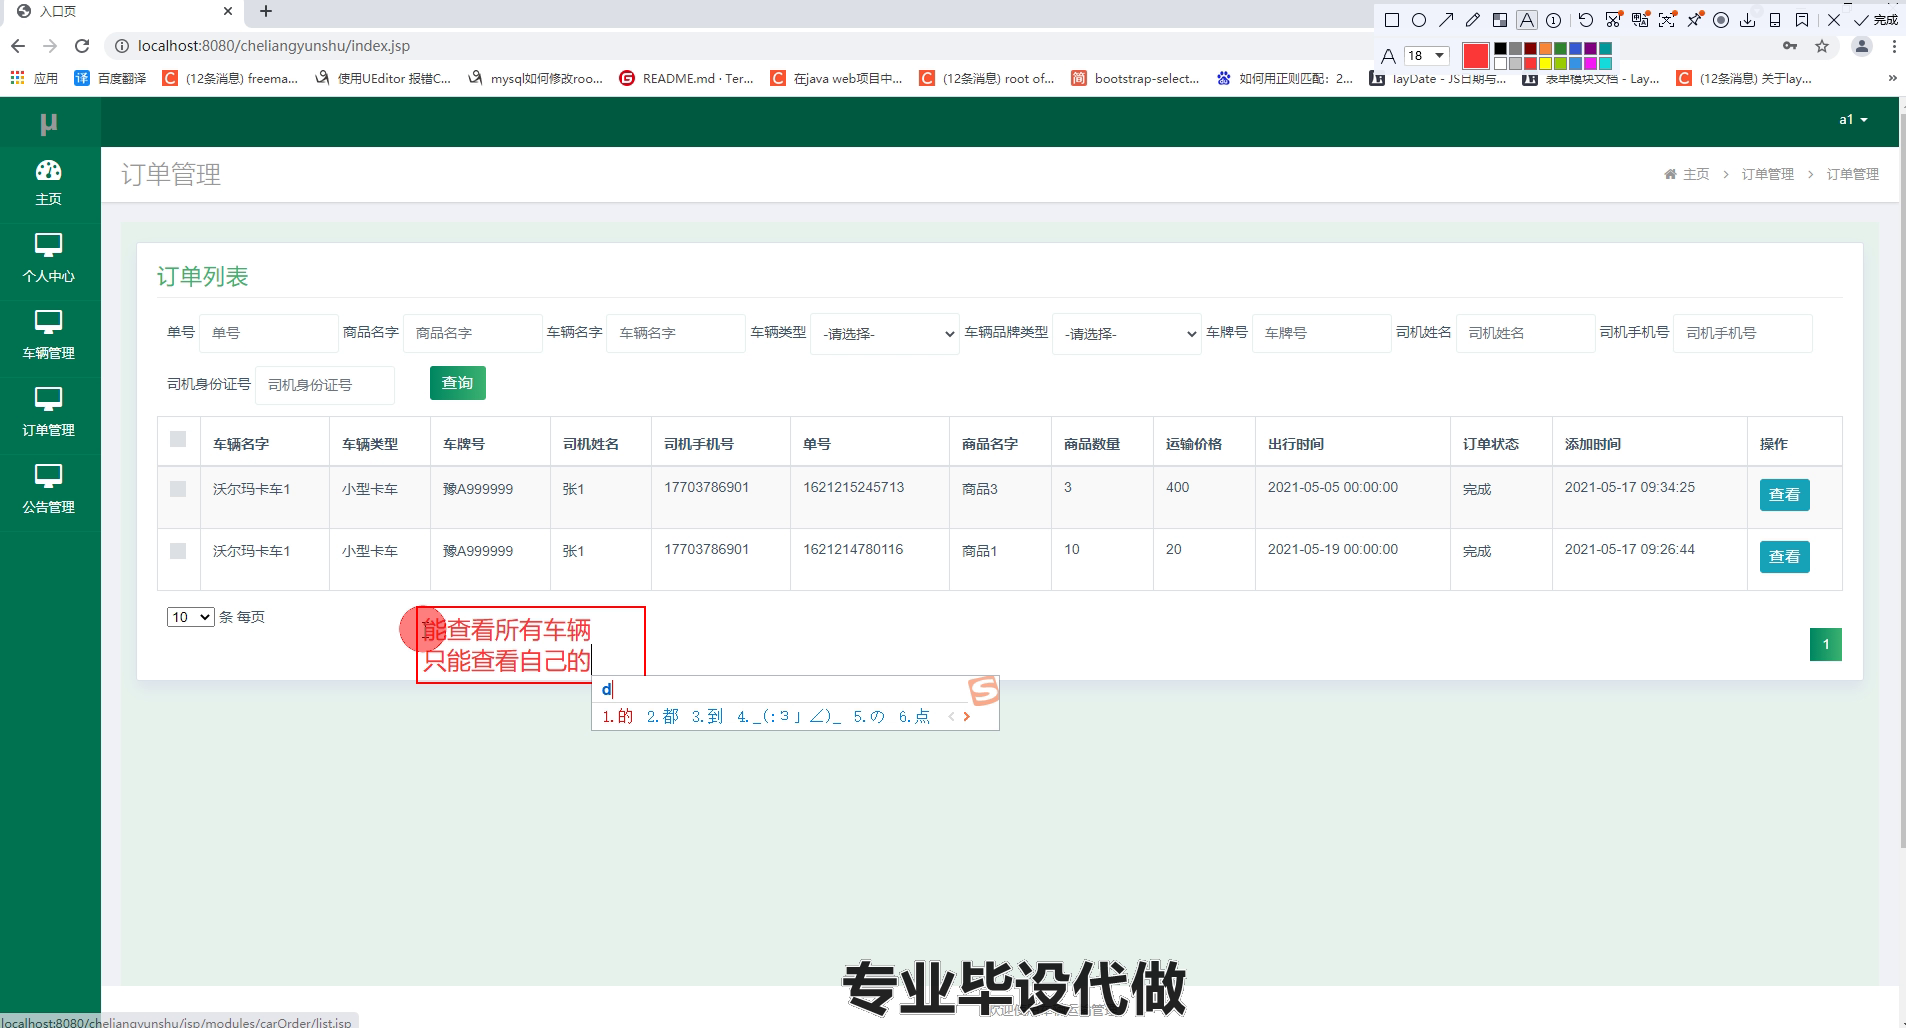Image resolution: width=1906 pixels, height=1028 pixels.
Task: Open a new browser tab
Action: click(266, 11)
